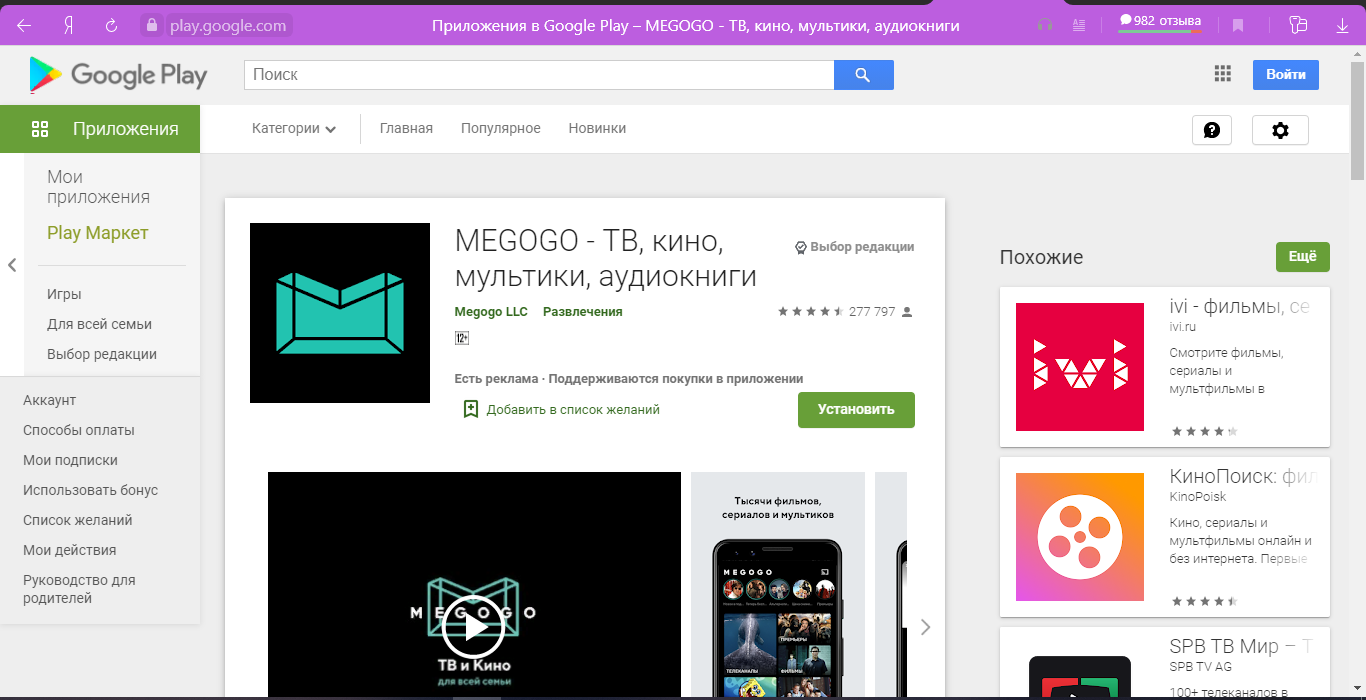Add to wishlist via bookmark icon
This screenshot has width=1366, height=700.
471,409
